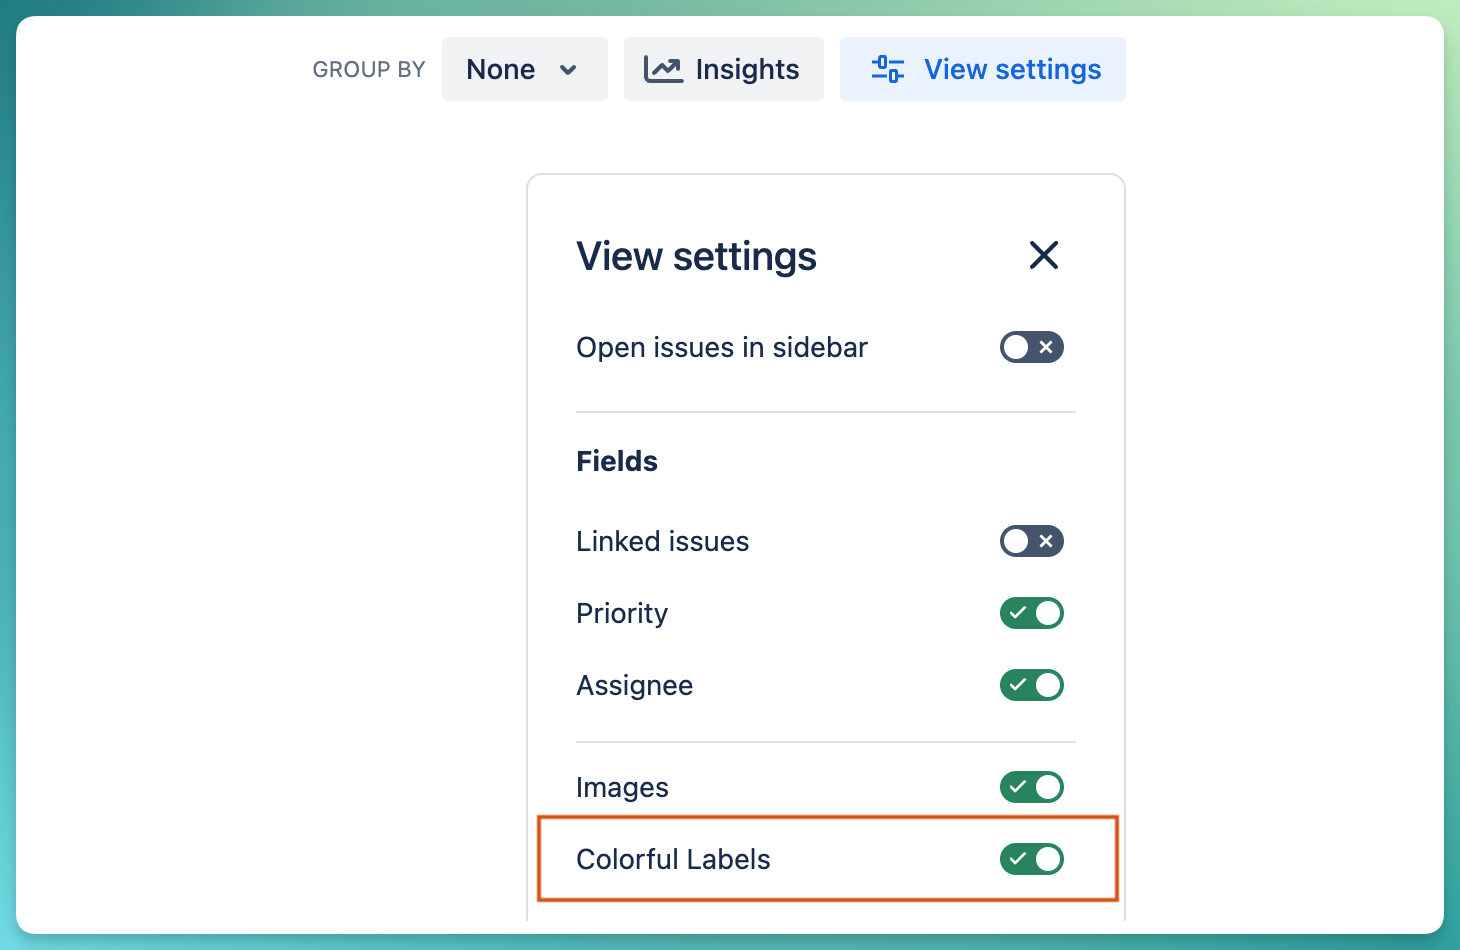Click the None dropdown chevron icon
Screen dimensions: 1460x950
(568, 70)
